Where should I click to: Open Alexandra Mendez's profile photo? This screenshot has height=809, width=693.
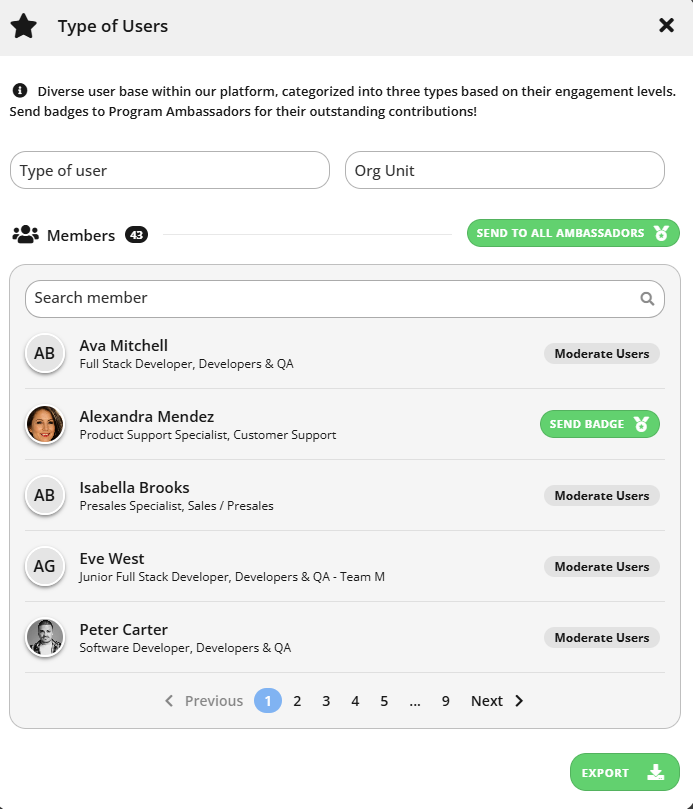[45, 424]
